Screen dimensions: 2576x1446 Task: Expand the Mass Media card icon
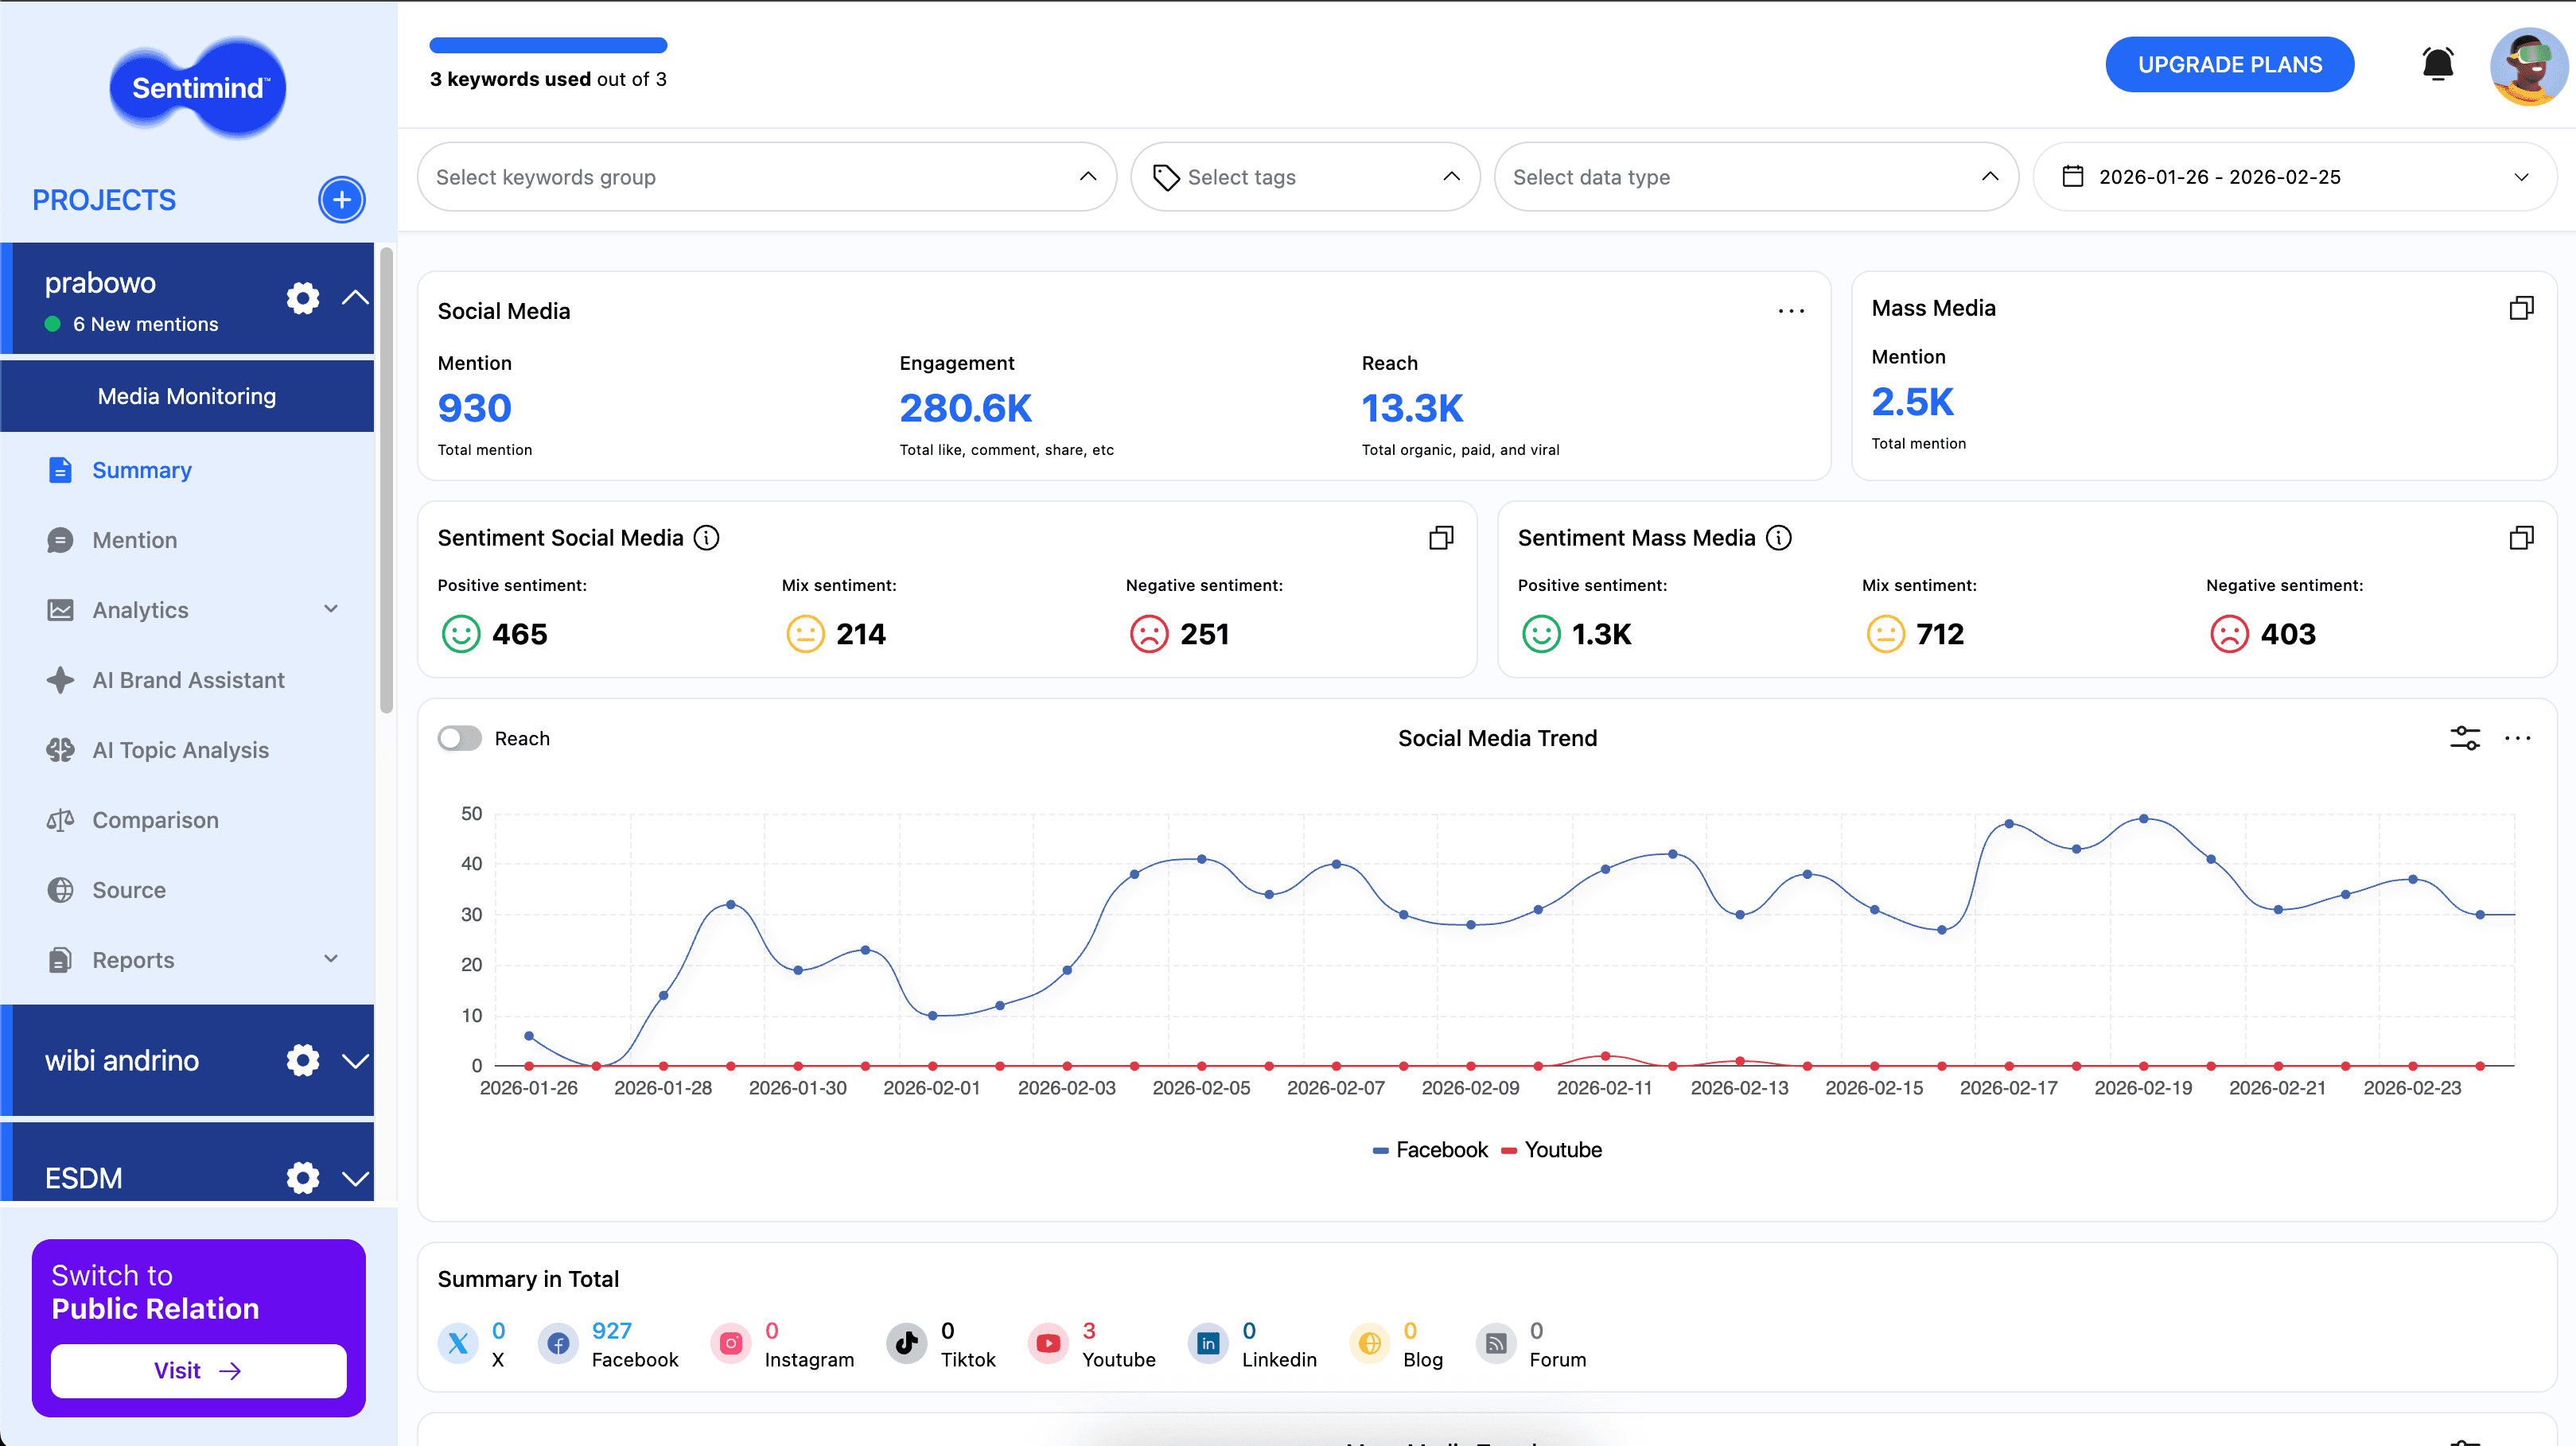(2521, 308)
